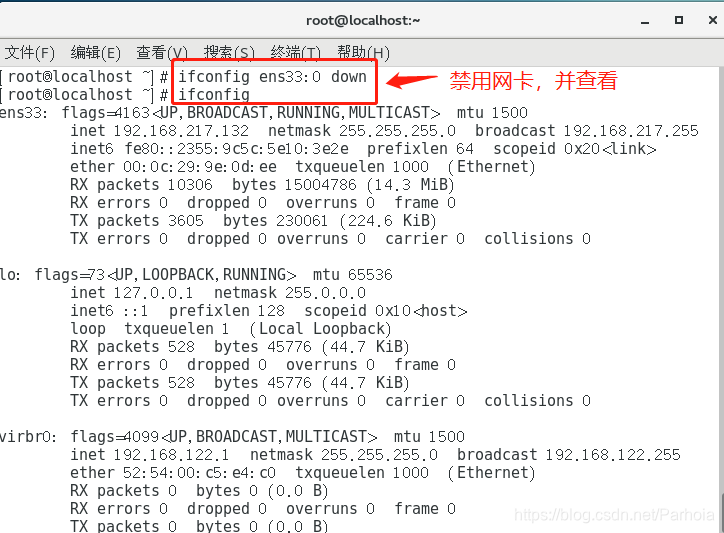Click the second-line ifconfig command
724x533 pixels.
(x=214, y=95)
